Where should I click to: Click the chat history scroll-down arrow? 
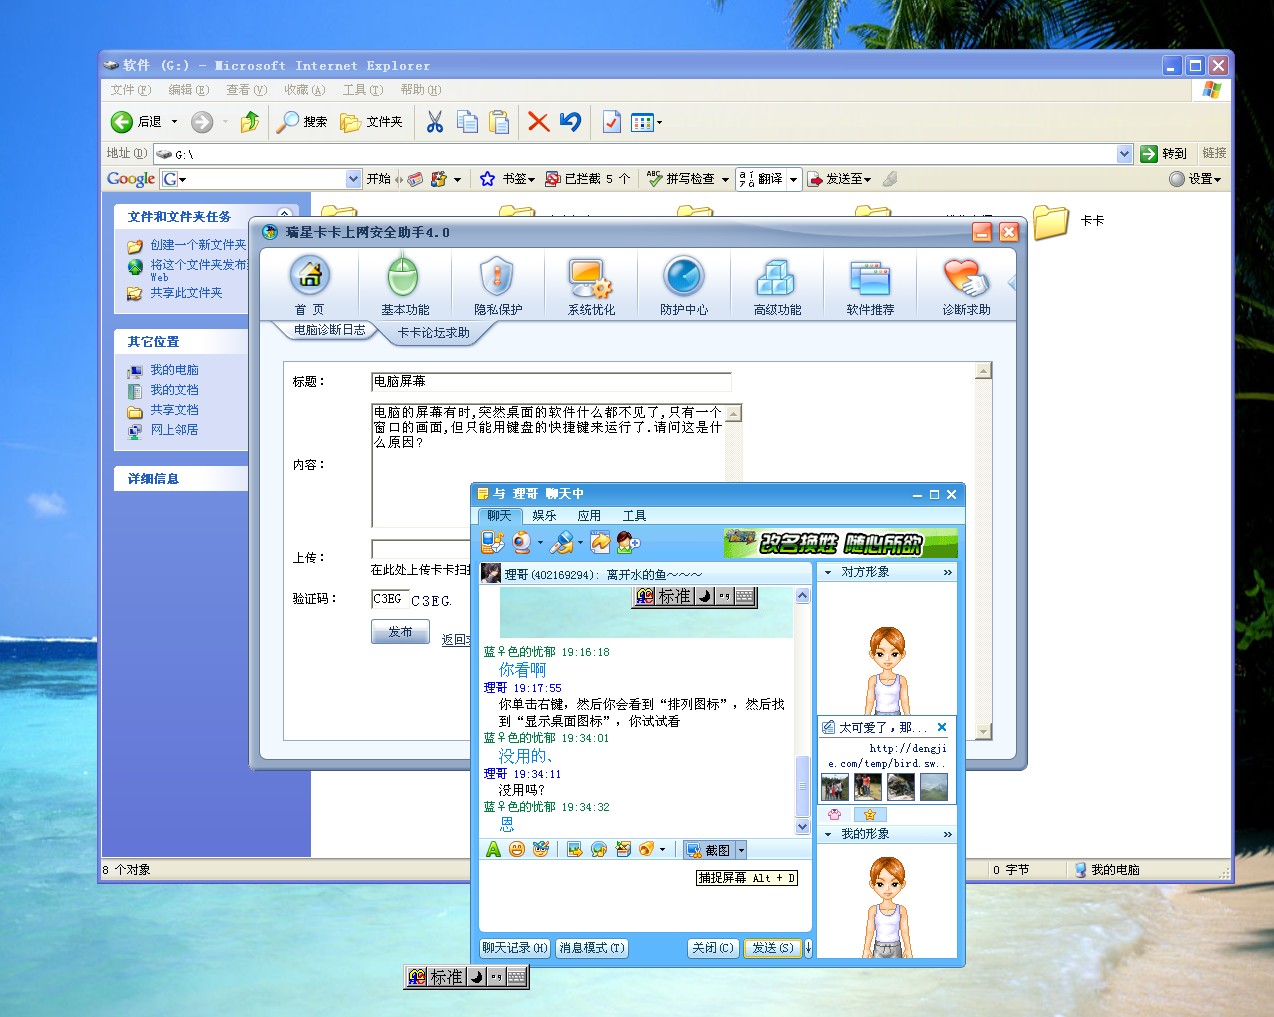coord(802,827)
